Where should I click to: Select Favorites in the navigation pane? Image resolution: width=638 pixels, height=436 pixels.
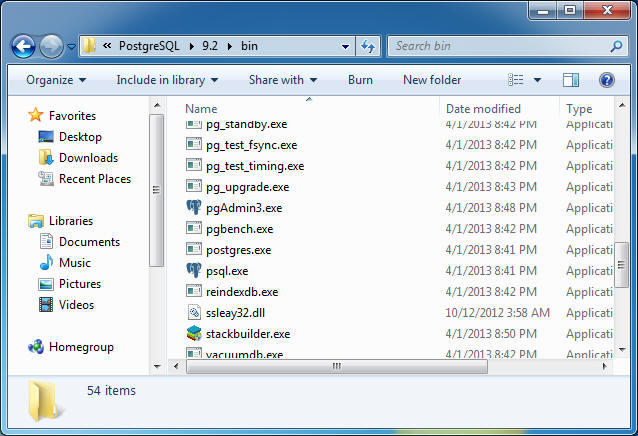(72, 116)
